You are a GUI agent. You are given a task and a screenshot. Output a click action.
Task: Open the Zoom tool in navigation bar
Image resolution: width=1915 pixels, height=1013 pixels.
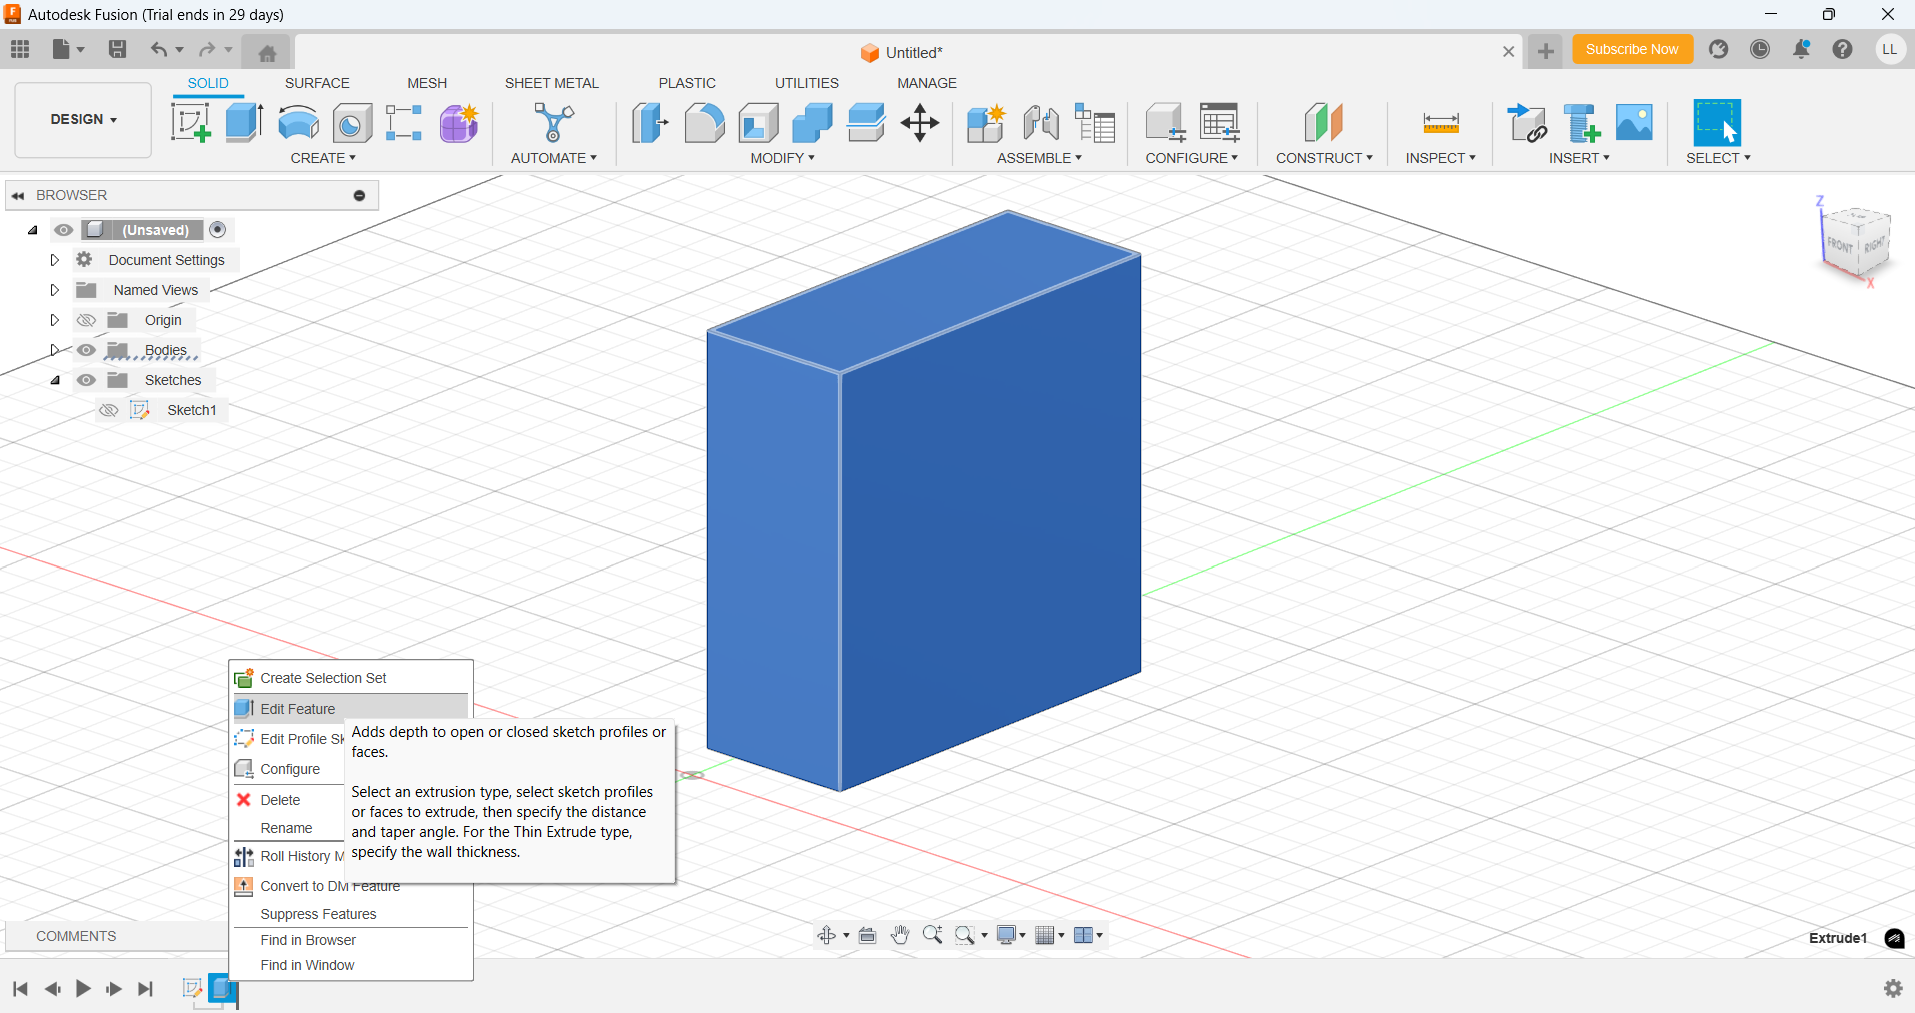click(x=932, y=935)
